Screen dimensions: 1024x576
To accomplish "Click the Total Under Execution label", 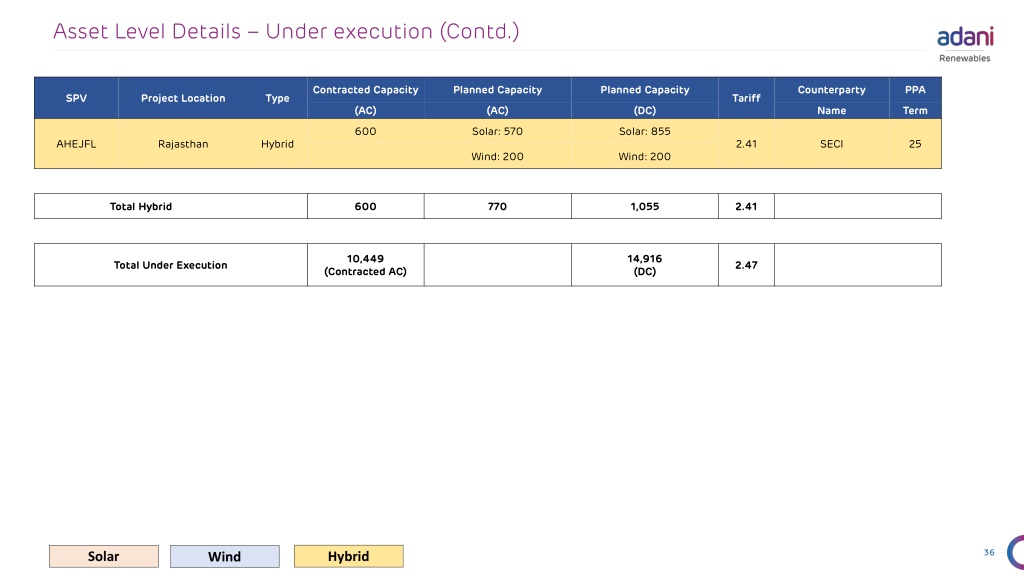I will pos(170,265).
